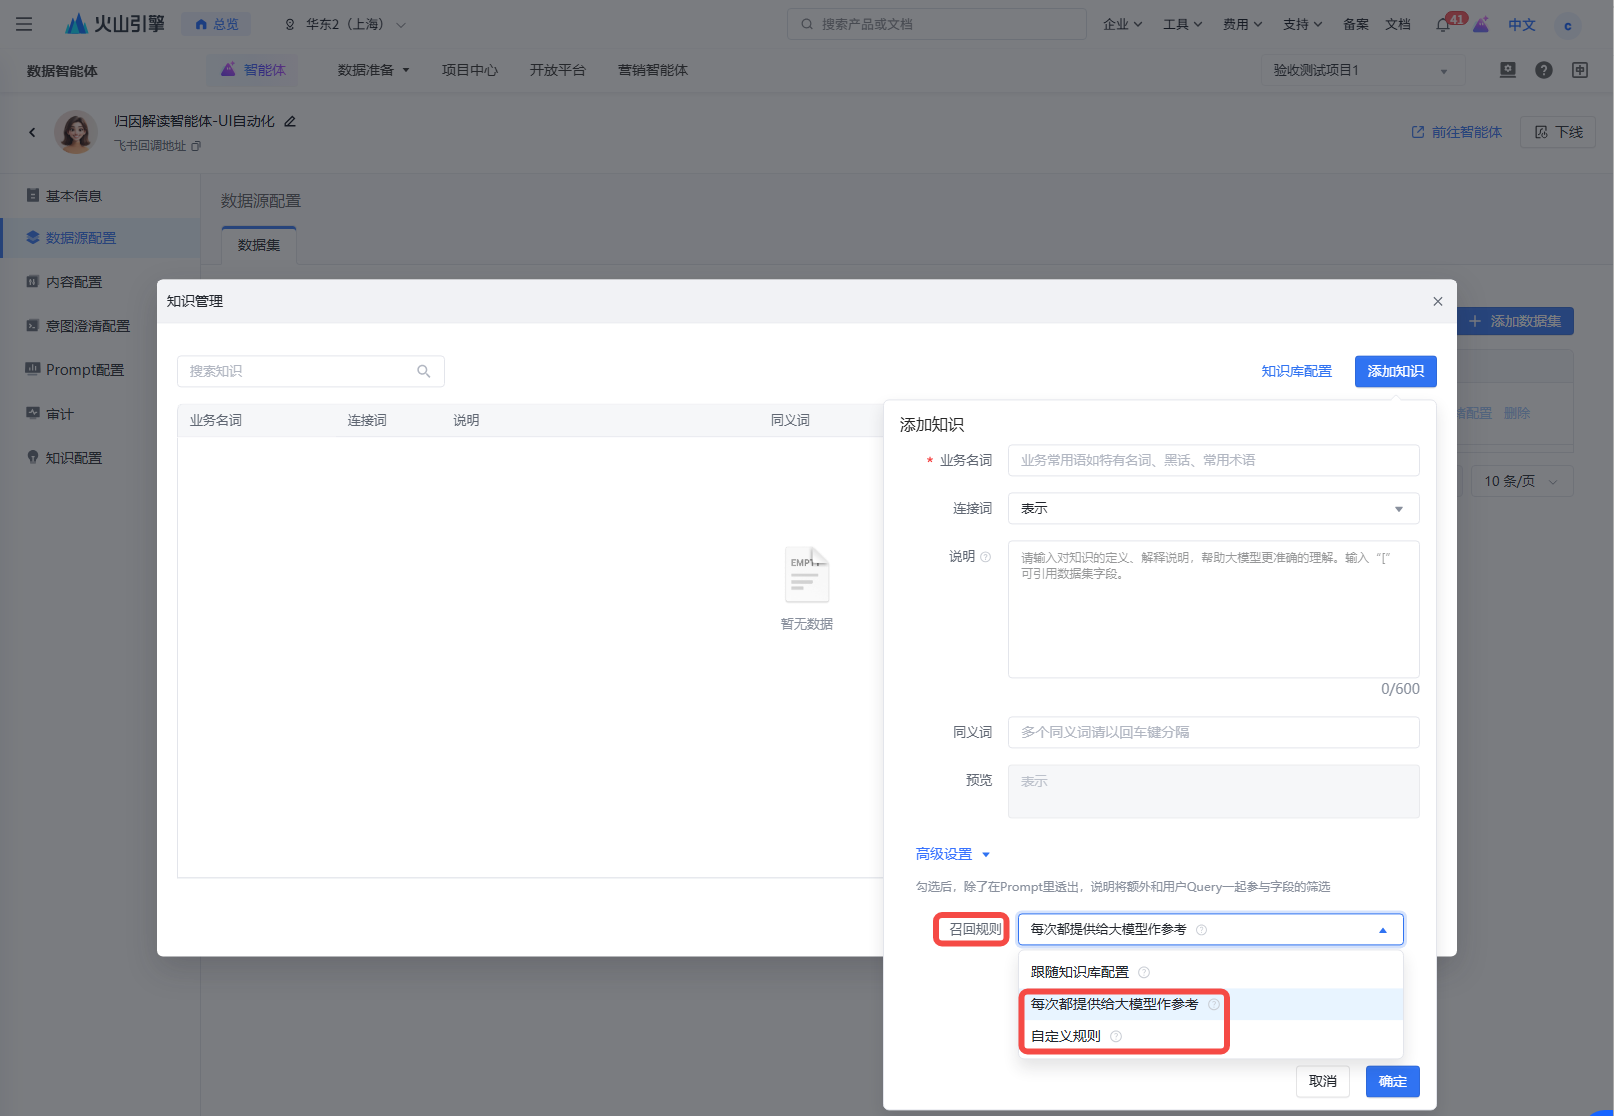Click the notification bell icon
Image resolution: width=1614 pixels, height=1116 pixels.
click(x=1442, y=25)
